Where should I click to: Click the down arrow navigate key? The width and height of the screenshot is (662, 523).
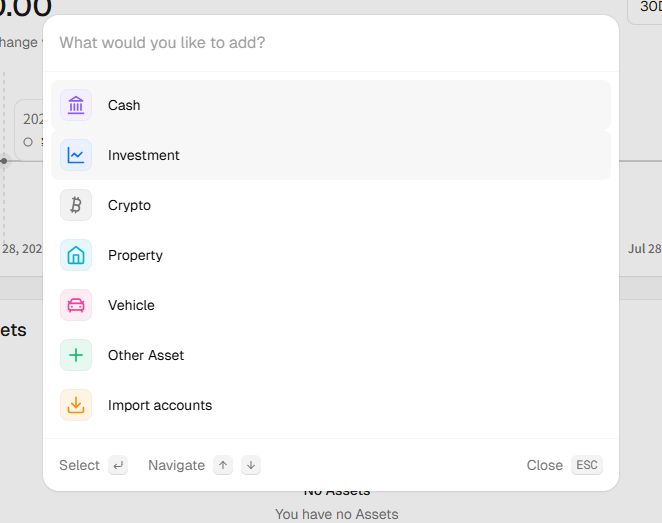251,465
